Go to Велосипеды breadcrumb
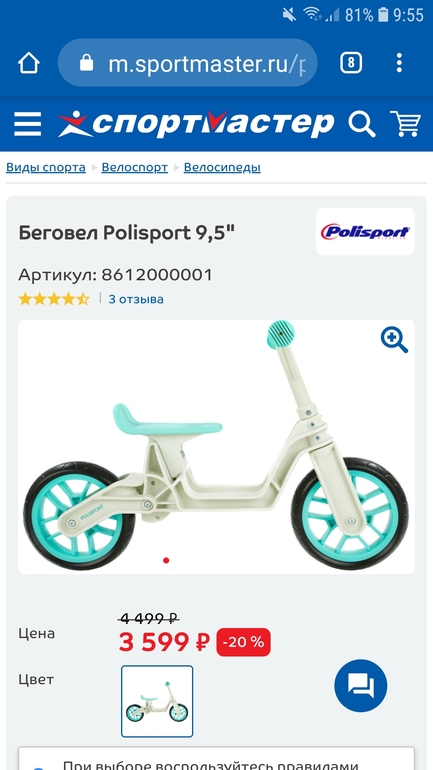433x770 pixels. pos(222,167)
